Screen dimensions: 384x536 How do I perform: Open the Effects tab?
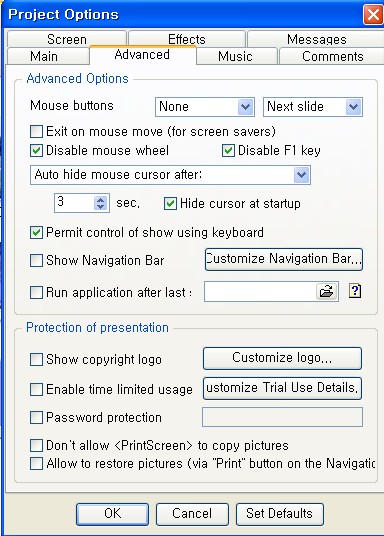187,39
